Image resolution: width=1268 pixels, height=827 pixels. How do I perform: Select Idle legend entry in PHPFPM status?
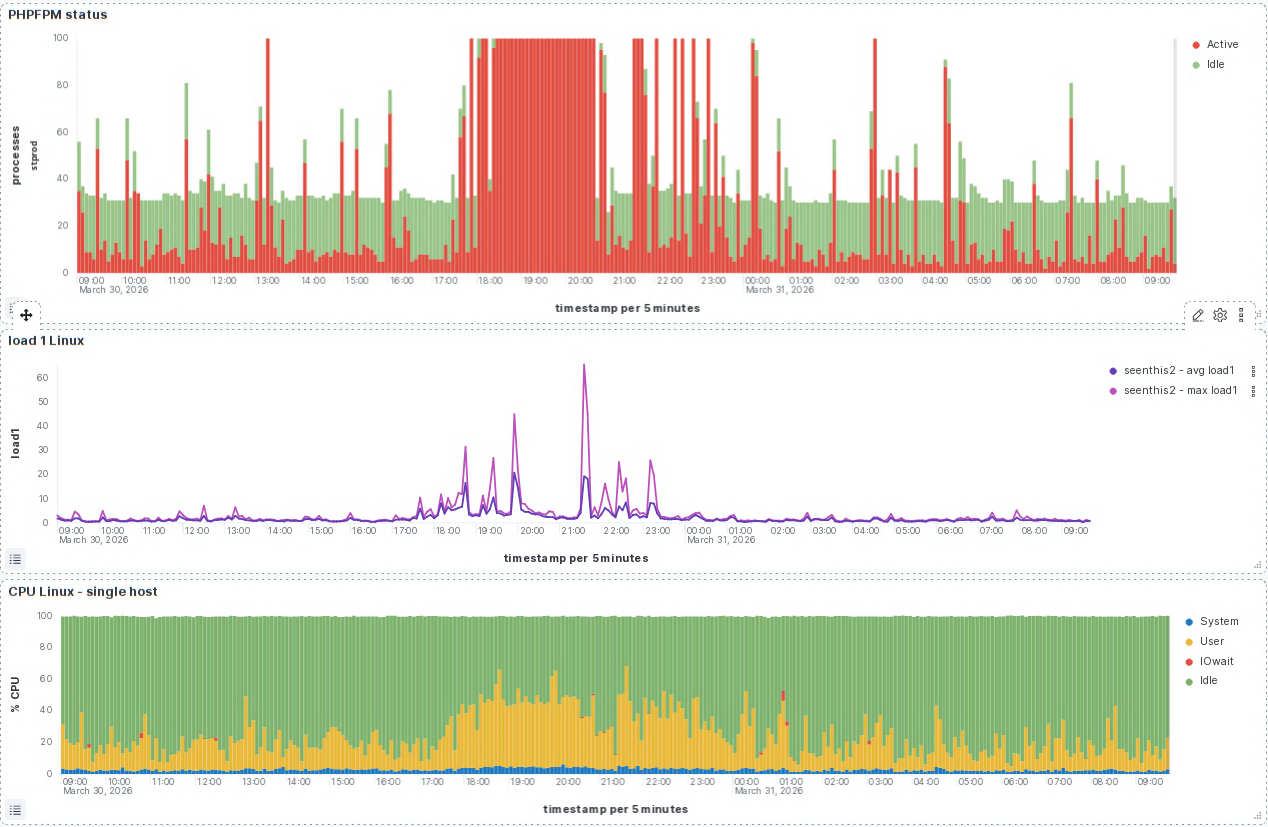1215,64
